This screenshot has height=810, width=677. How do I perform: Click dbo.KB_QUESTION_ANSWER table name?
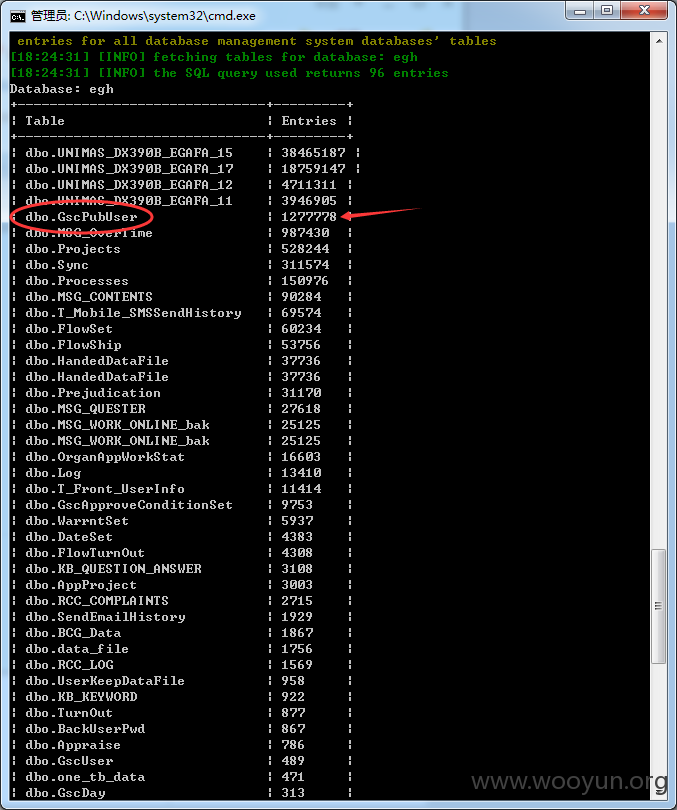click(113, 569)
